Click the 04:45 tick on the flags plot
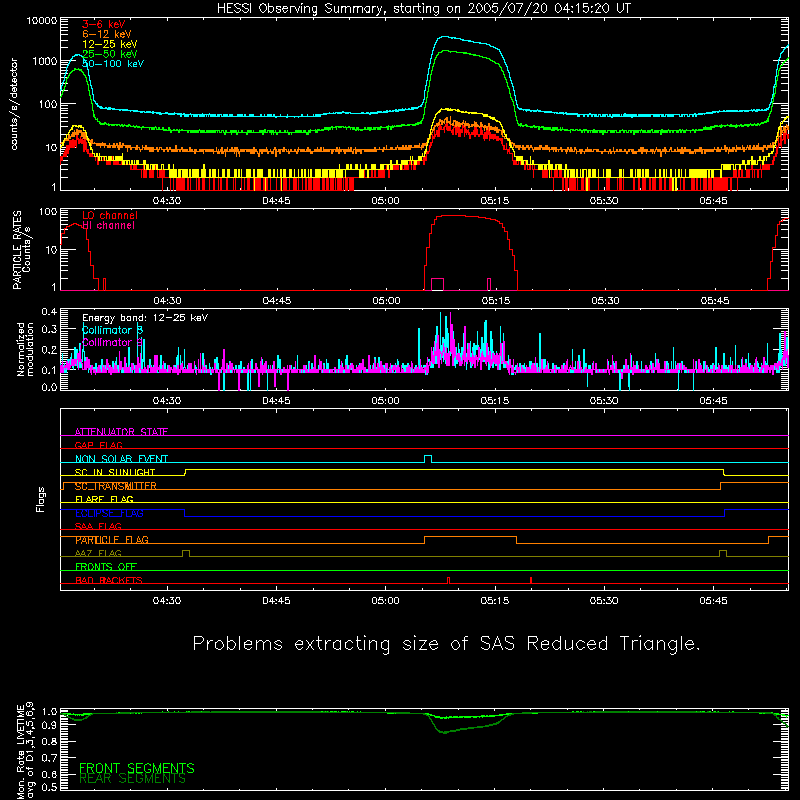 click(x=277, y=601)
